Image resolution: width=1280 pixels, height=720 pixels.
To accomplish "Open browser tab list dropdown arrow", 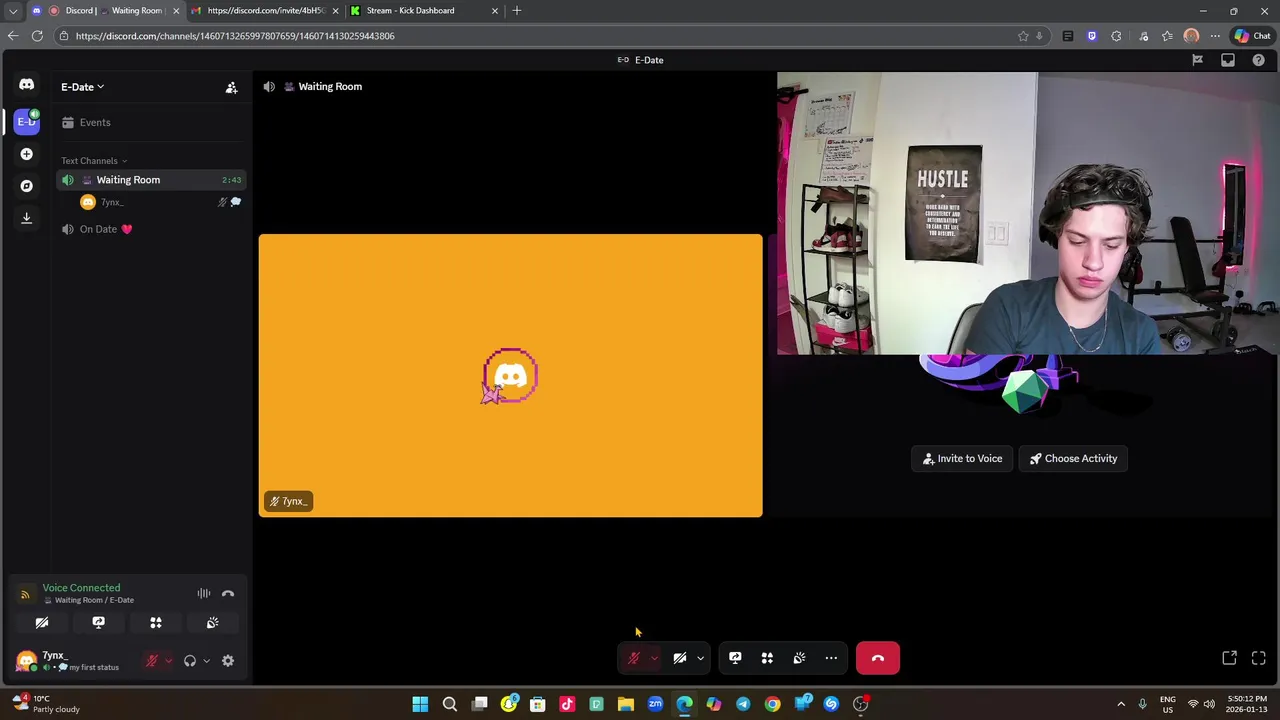I will coord(13,11).
